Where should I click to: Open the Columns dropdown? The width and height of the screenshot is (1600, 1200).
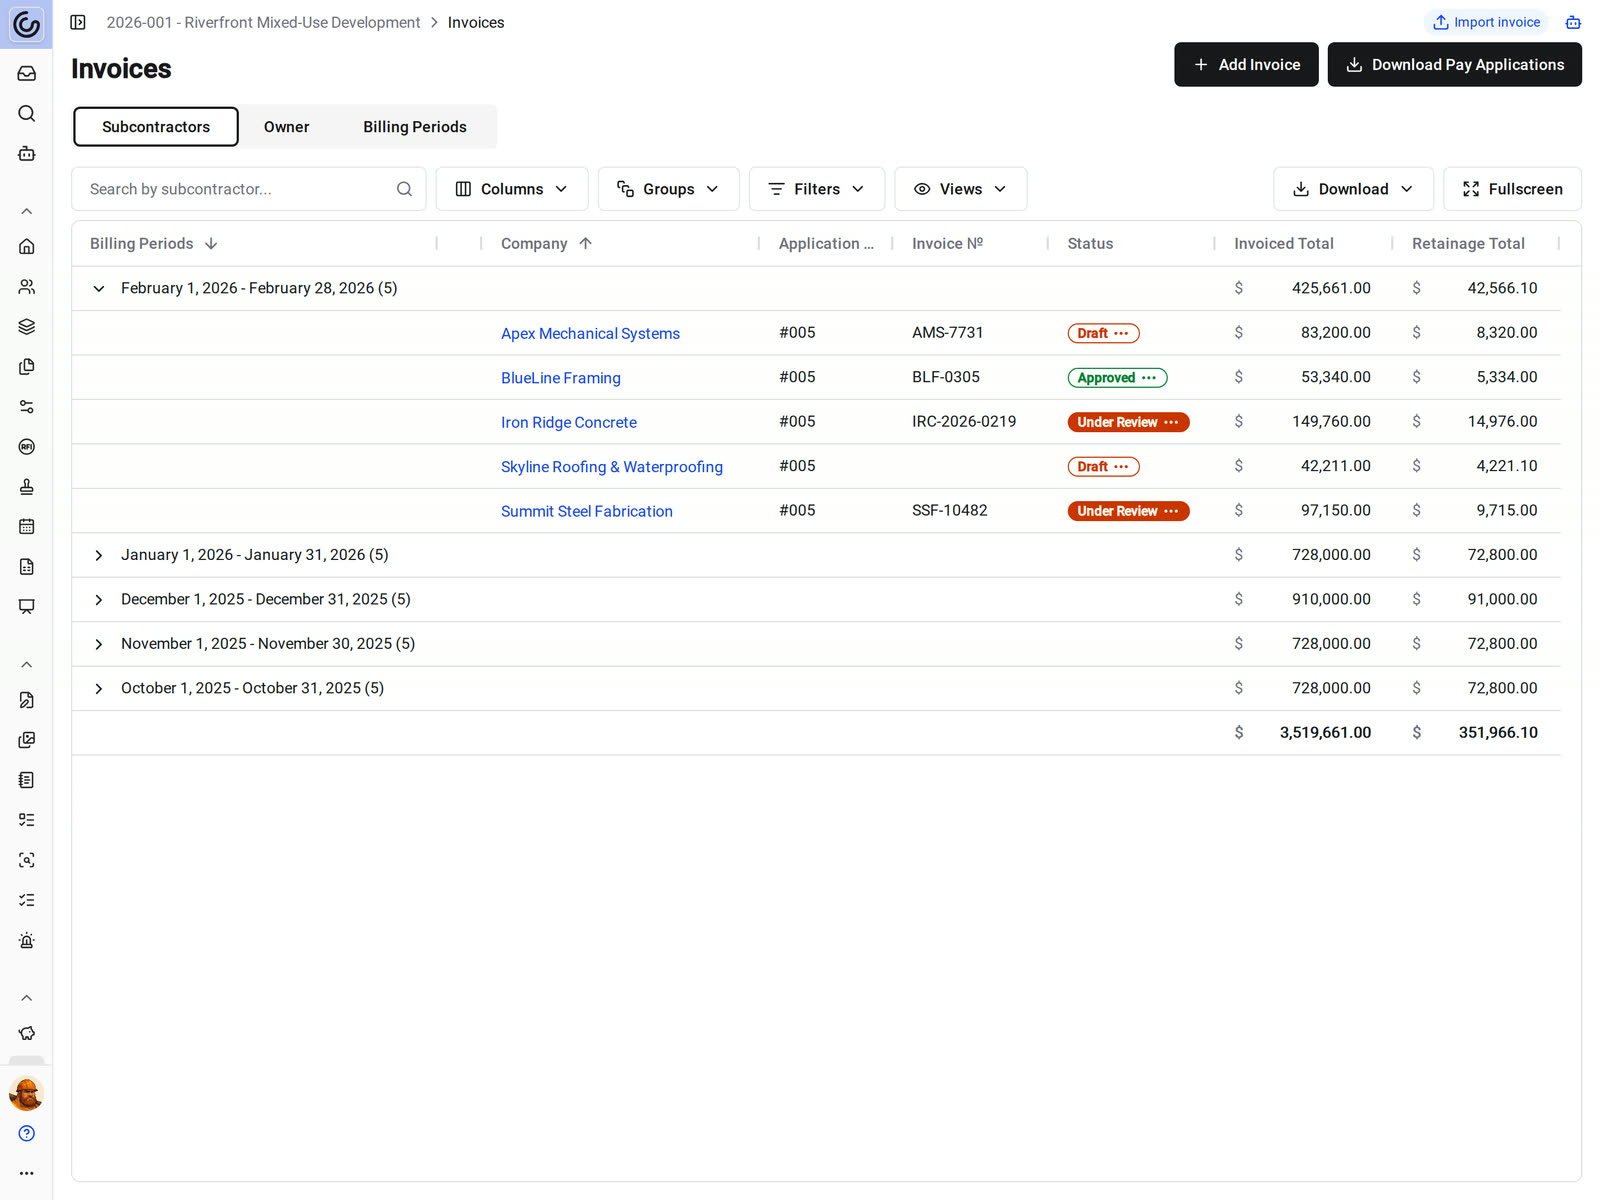(x=512, y=189)
